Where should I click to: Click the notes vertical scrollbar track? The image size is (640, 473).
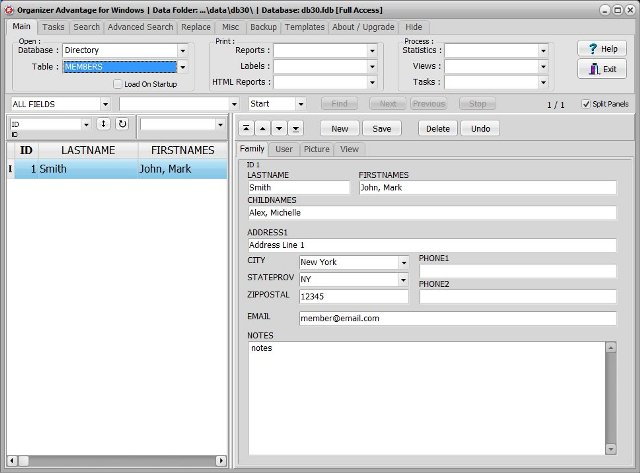tap(611, 398)
